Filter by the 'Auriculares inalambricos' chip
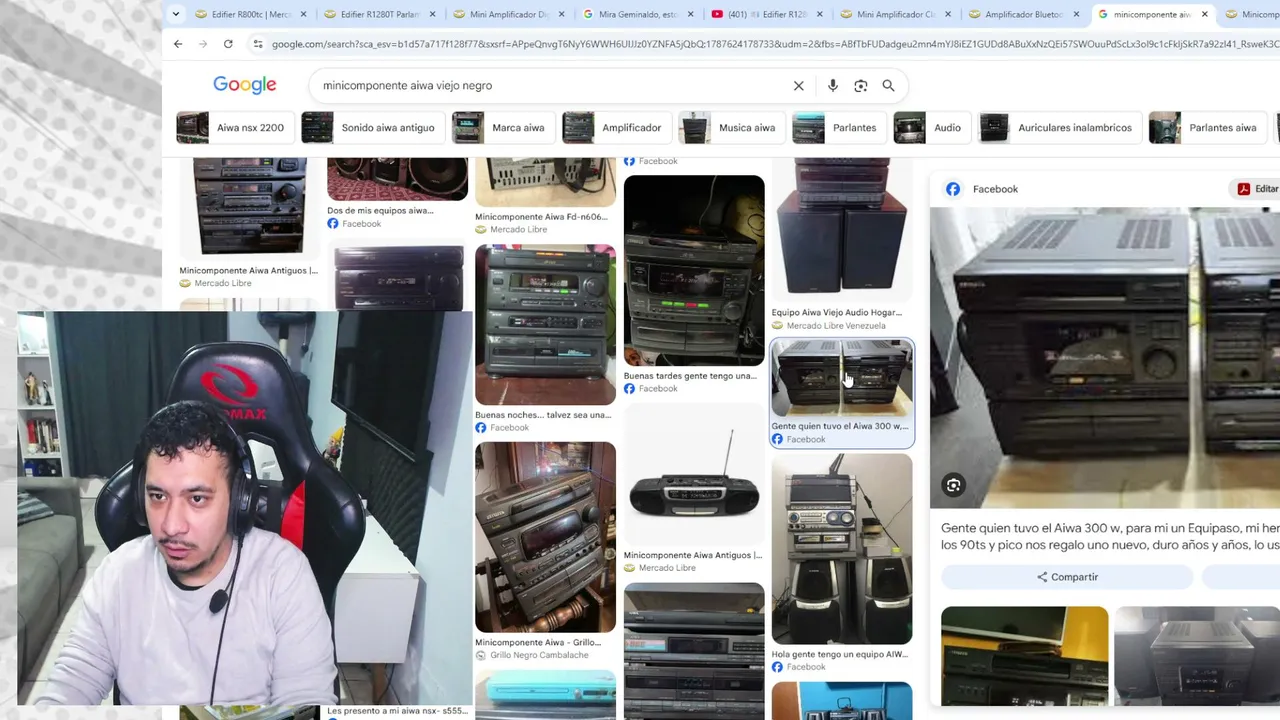The width and height of the screenshot is (1280, 720). 1058,128
